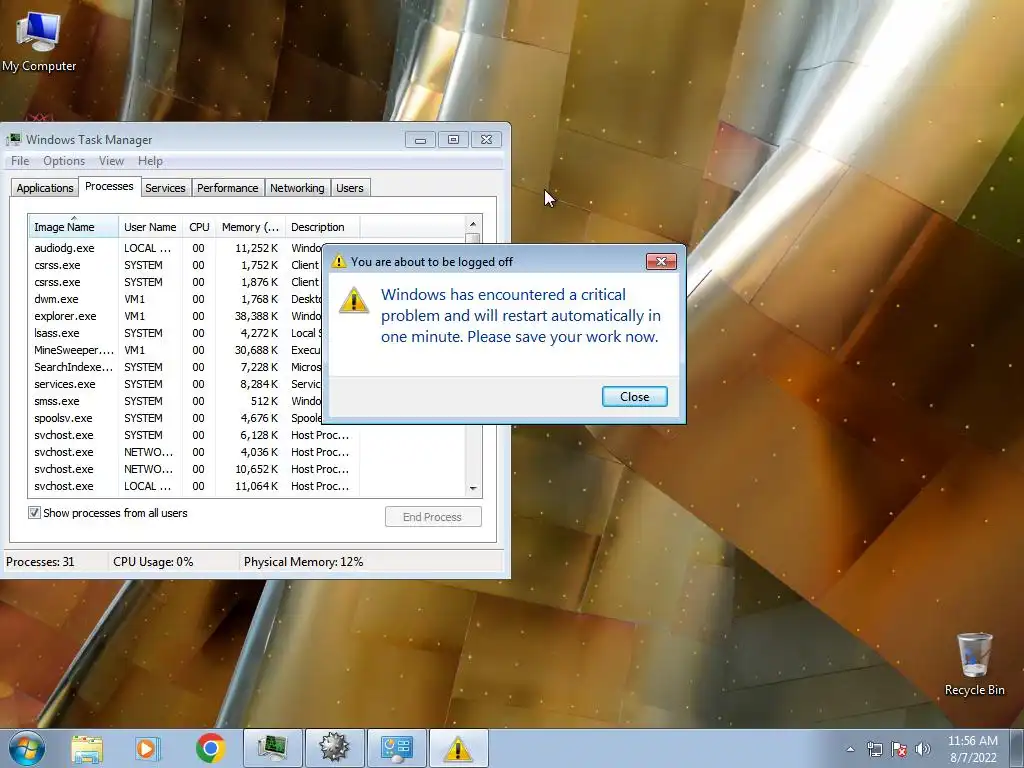Click the 38,388 K memory value

click(x=256, y=316)
